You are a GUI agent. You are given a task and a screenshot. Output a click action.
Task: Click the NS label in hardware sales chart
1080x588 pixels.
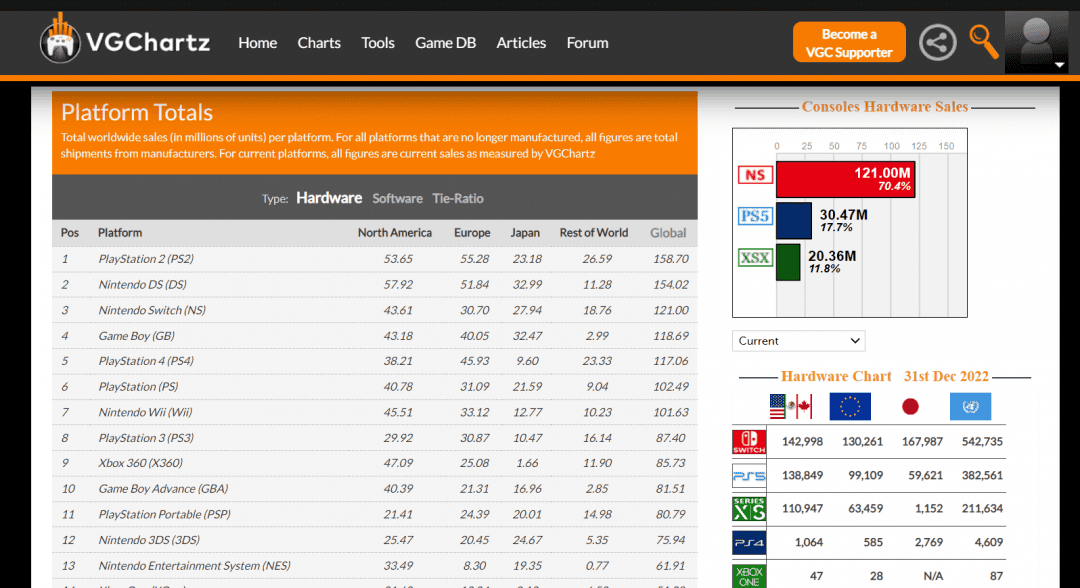755,175
